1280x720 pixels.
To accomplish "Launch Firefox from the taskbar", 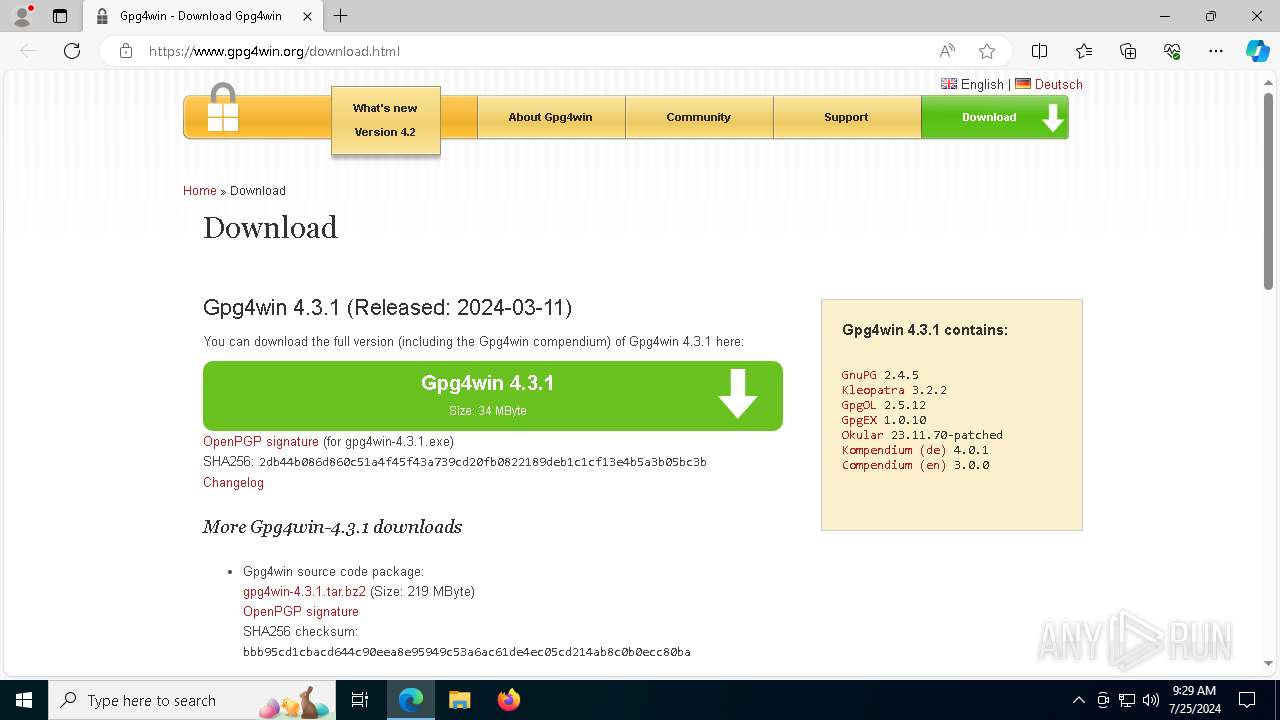I will tap(508, 700).
